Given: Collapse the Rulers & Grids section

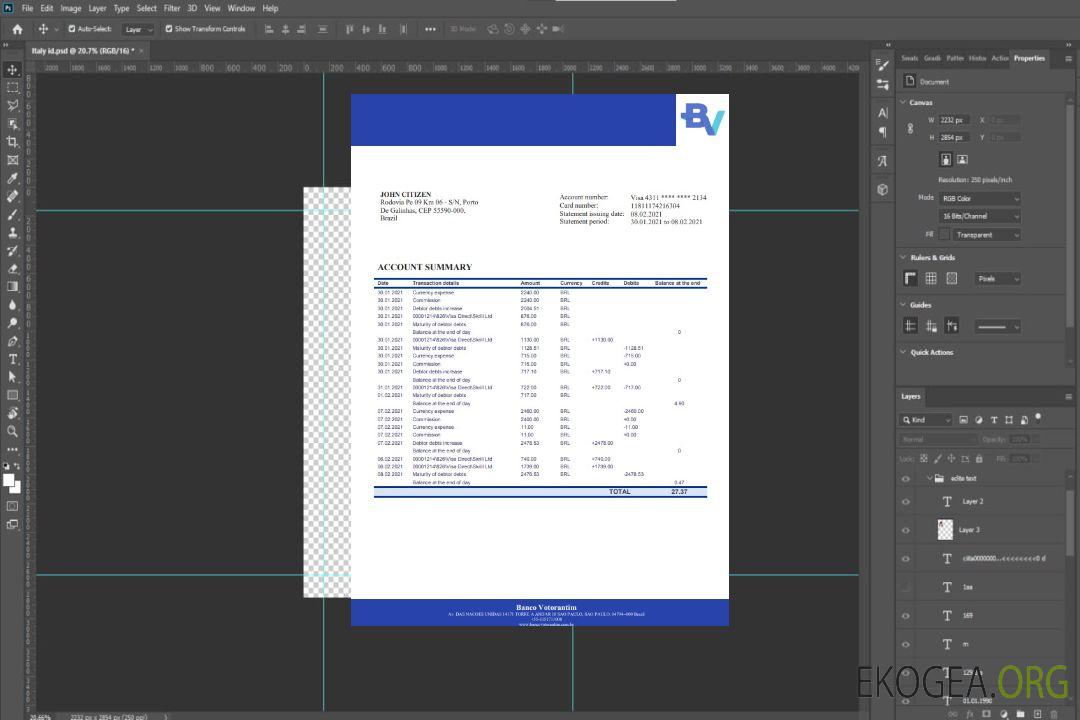Looking at the screenshot, I should pos(903,257).
